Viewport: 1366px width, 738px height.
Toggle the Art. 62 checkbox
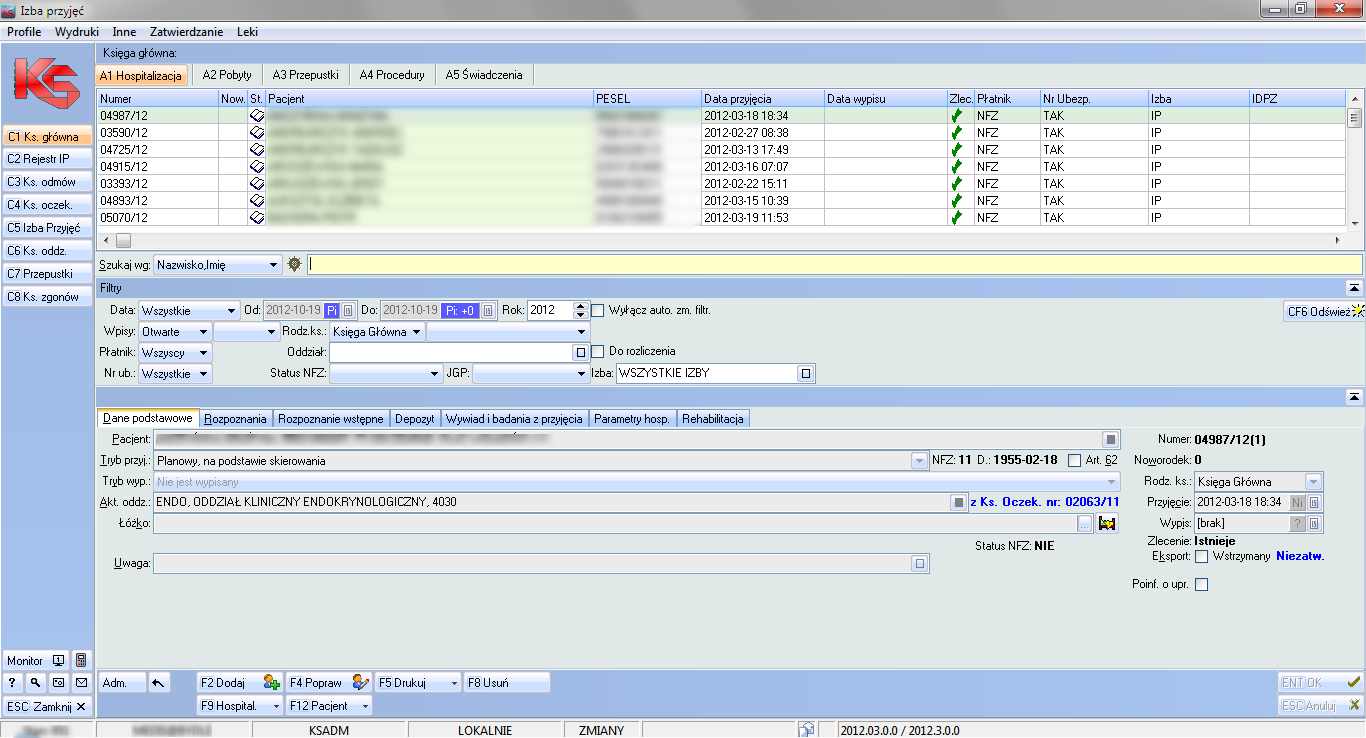pyautogui.click(x=1074, y=461)
